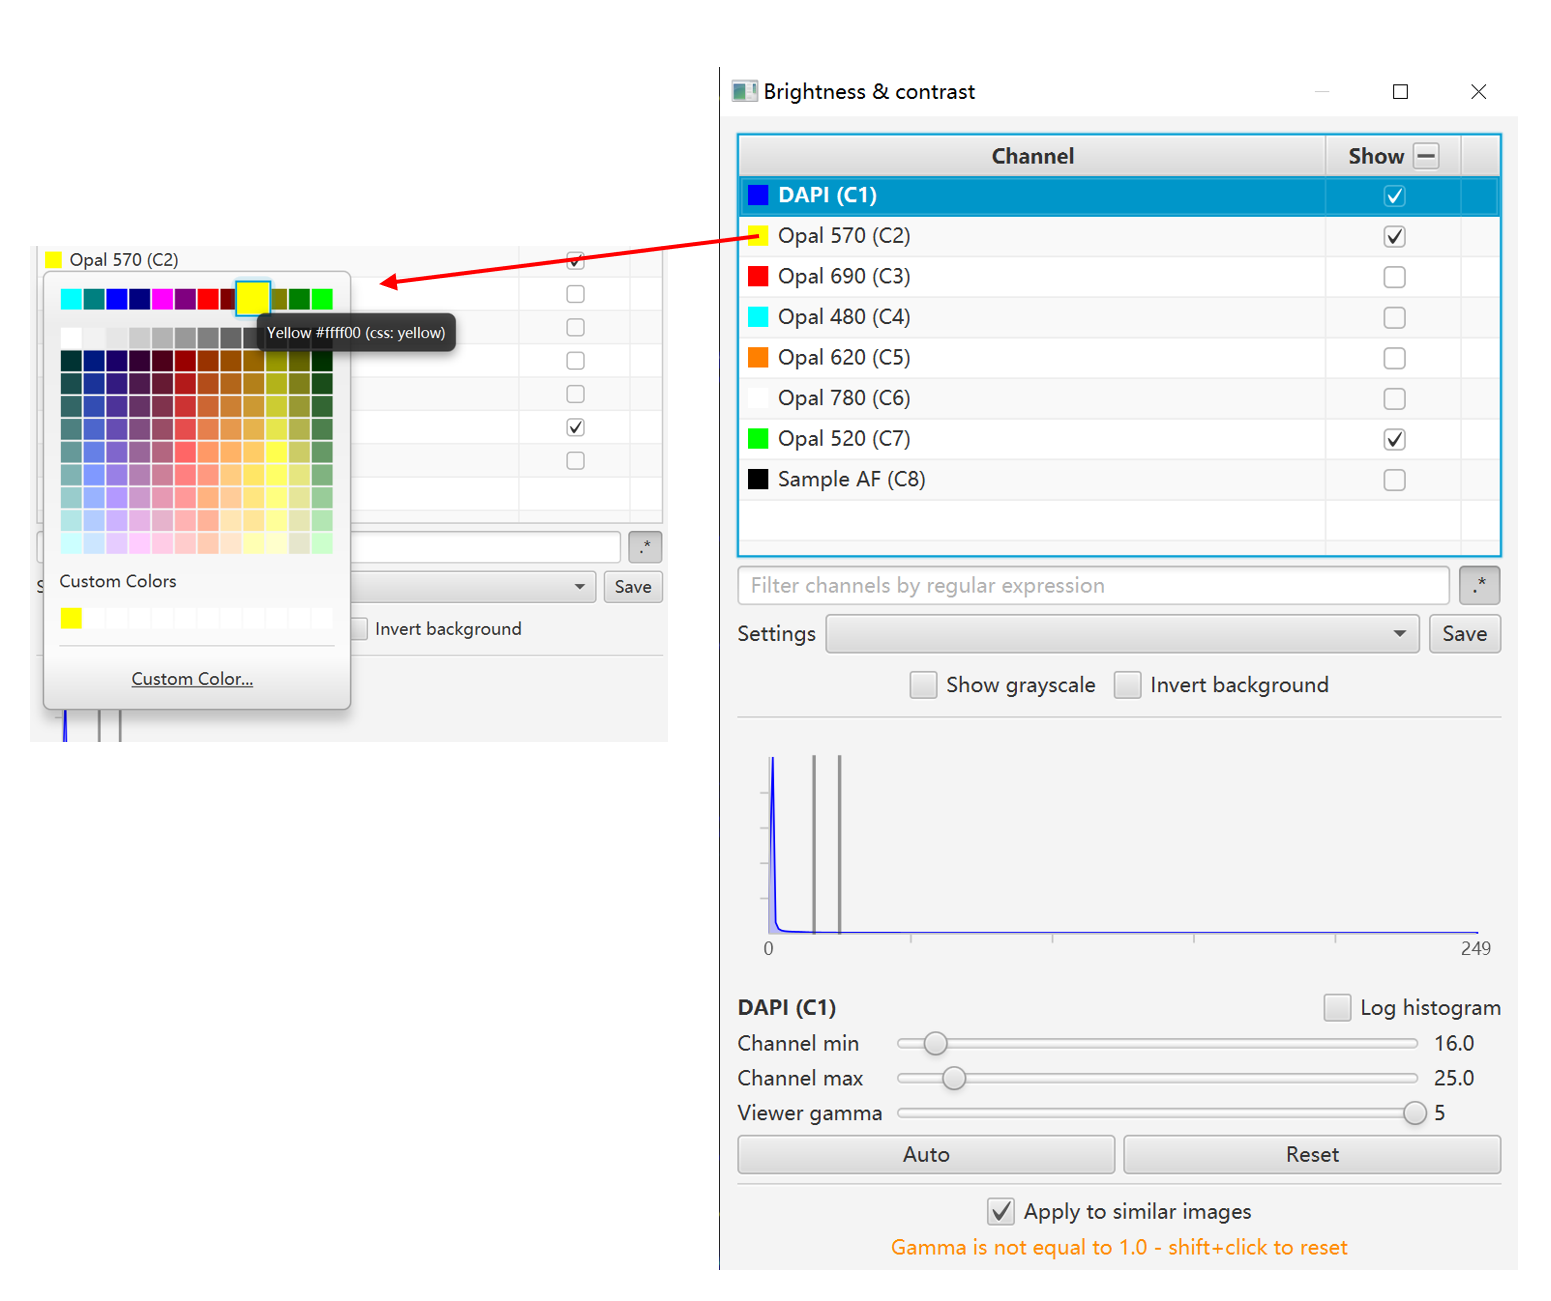Image resolution: width=1551 pixels, height=1301 pixels.
Task: Click the Filter channels by regular expression field
Action: (x=1092, y=585)
